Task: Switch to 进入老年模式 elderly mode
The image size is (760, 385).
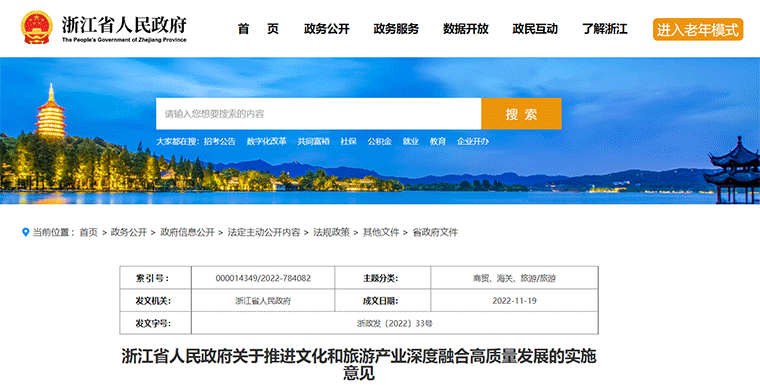Action: coord(698,30)
